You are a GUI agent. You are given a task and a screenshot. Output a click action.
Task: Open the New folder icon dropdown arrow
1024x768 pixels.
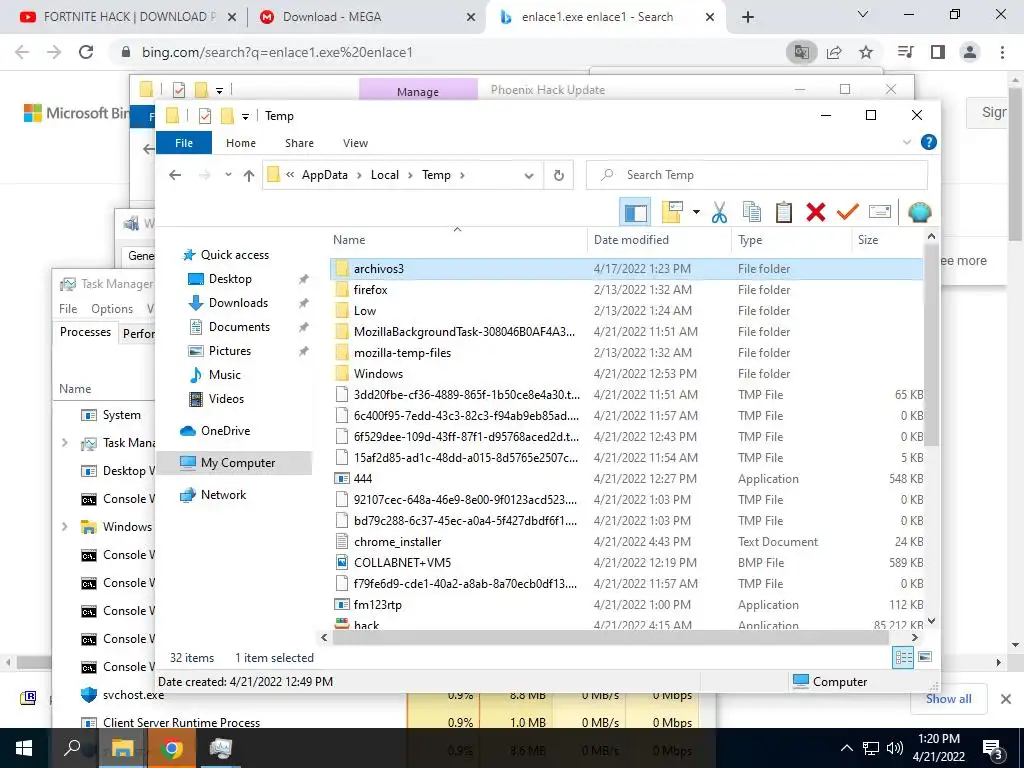696,212
